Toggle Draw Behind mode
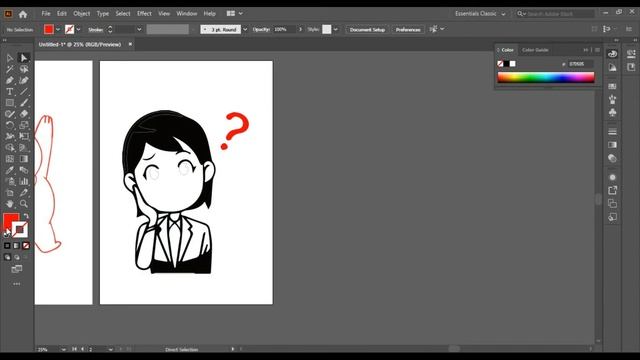Viewport: 640px width, 360px height. pyautogui.click(x=17, y=257)
